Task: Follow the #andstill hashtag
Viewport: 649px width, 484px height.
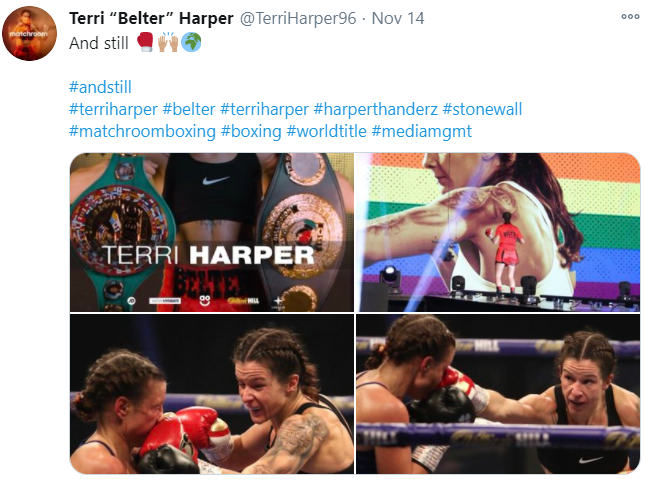Action: tap(100, 87)
